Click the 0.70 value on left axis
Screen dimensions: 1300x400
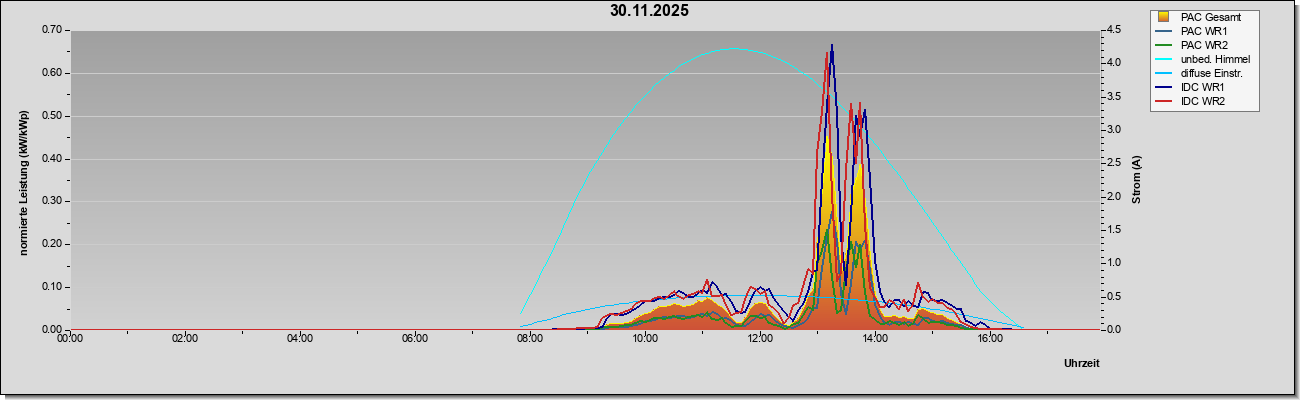[52, 30]
